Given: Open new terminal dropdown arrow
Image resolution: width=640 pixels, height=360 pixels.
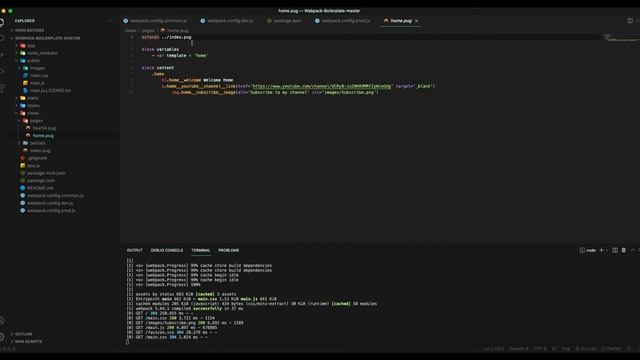Looking at the screenshot, I should pyautogui.click(x=607, y=250).
